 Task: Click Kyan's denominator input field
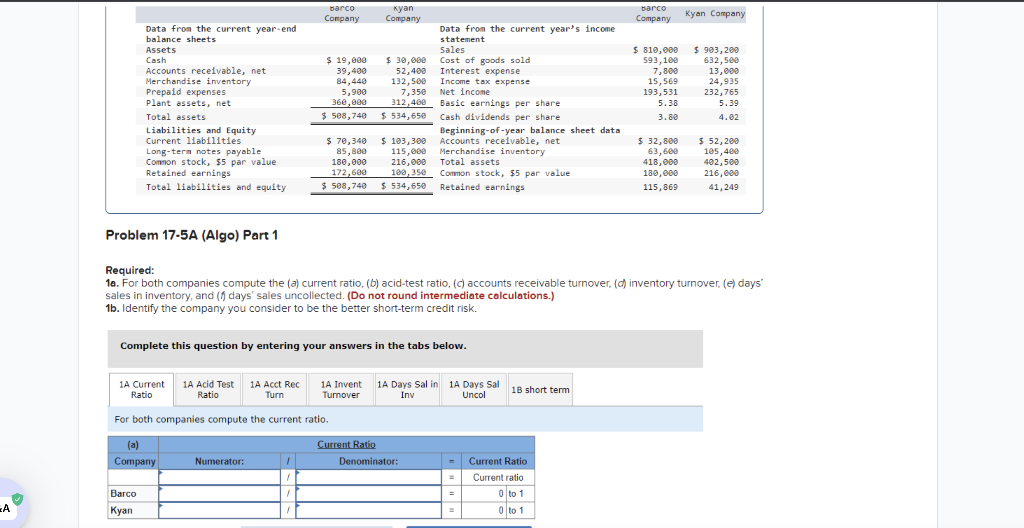point(368,510)
